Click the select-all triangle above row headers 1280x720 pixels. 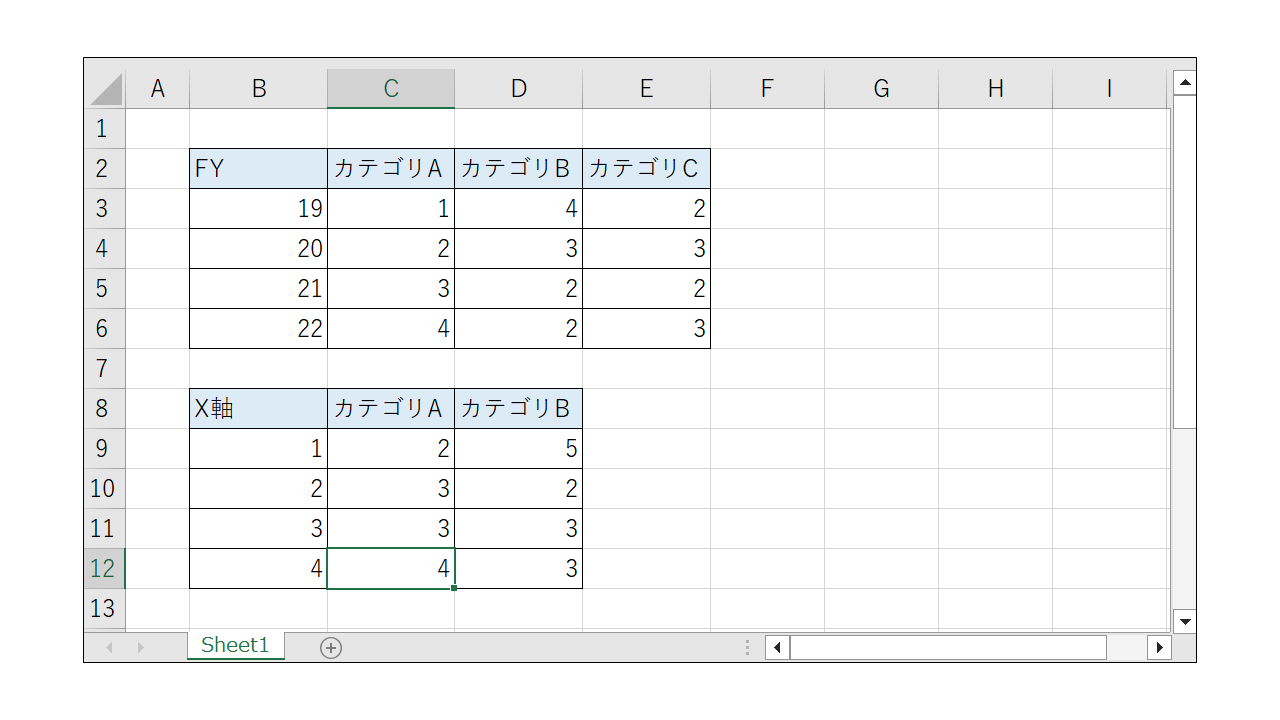click(x=104, y=88)
